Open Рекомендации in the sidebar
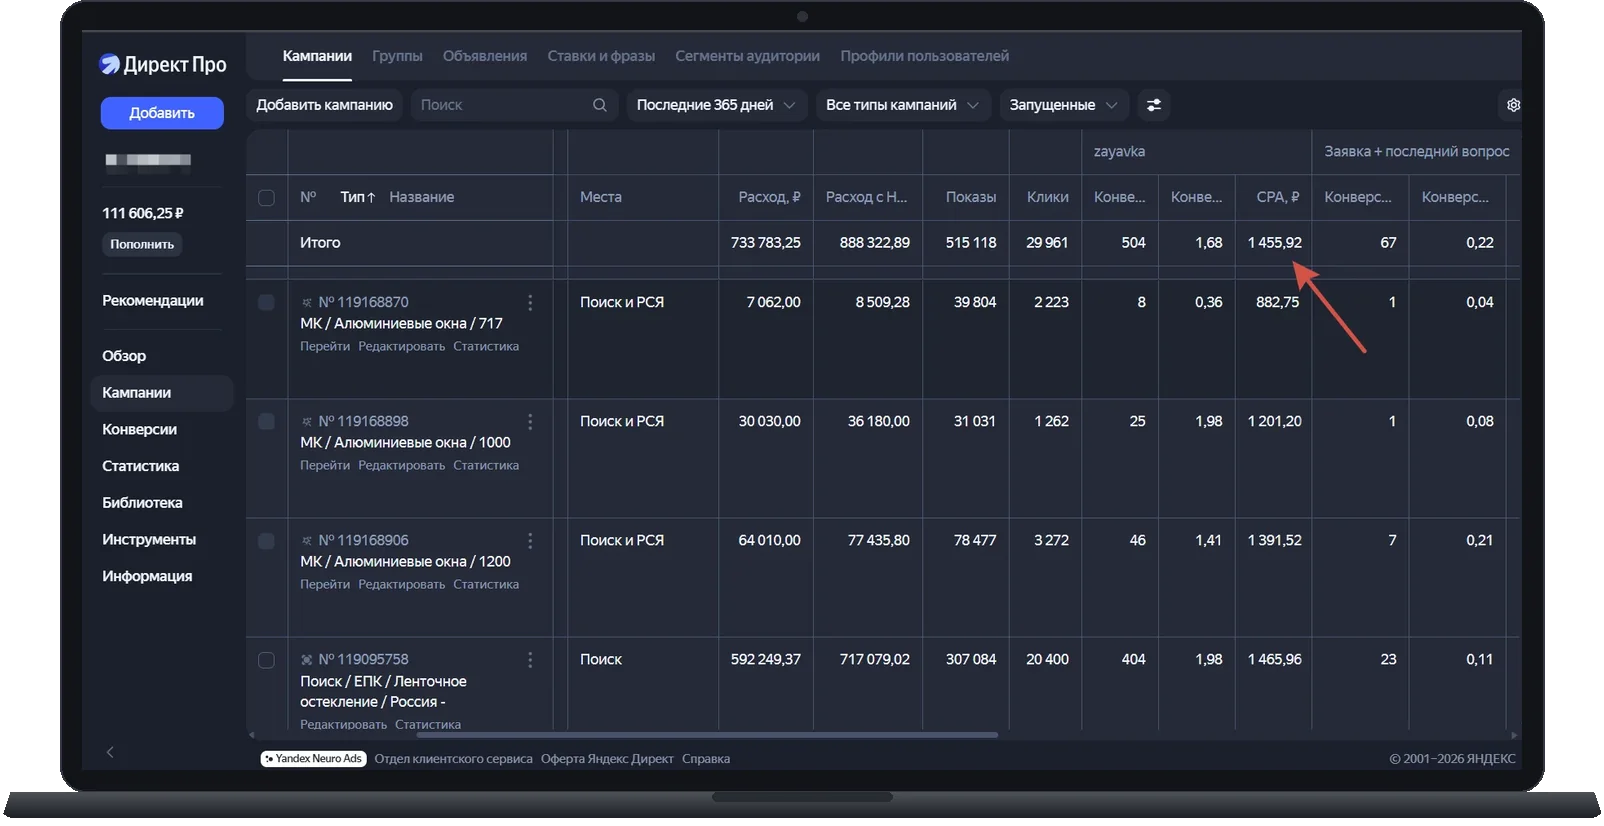 pyautogui.click(x=152, y=300)
